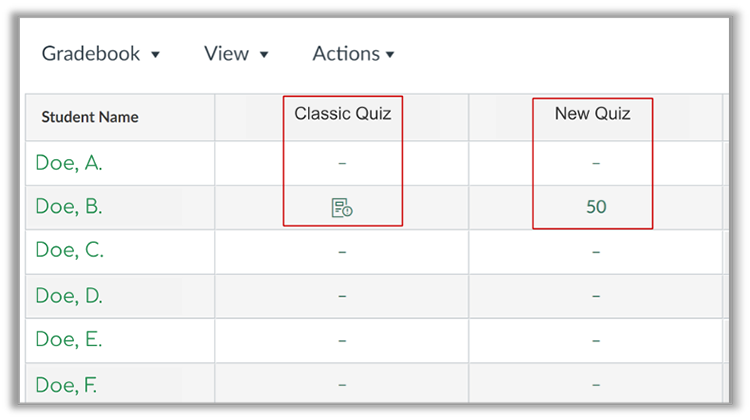Open student Doe, F. link
The image size is (750, 420).
69,384
